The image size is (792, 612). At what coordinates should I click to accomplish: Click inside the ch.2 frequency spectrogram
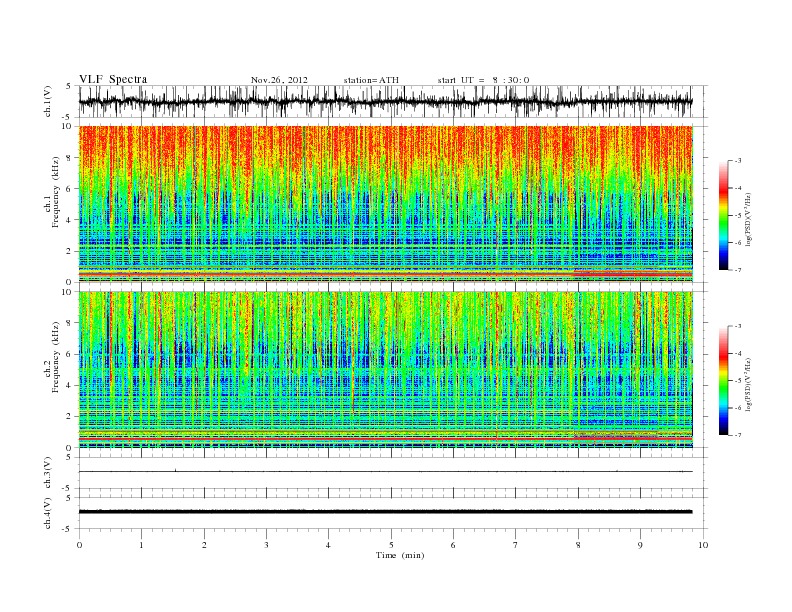[x=385, y=370]
